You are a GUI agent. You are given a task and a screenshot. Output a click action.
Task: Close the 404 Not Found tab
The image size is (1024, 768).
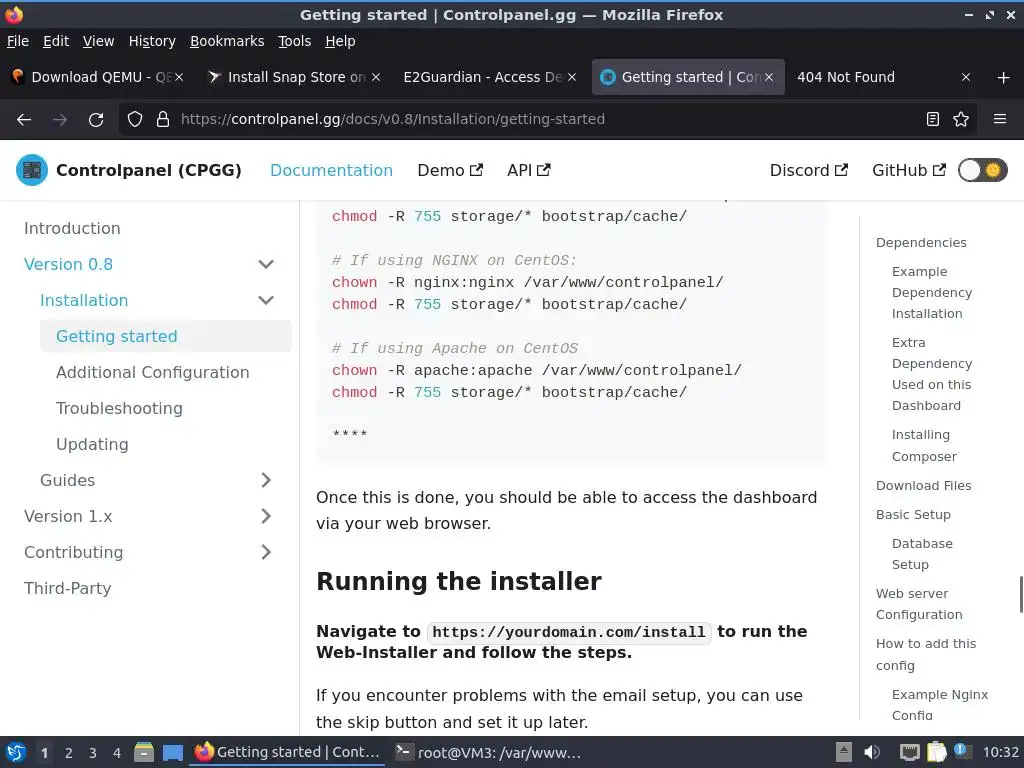966,77
